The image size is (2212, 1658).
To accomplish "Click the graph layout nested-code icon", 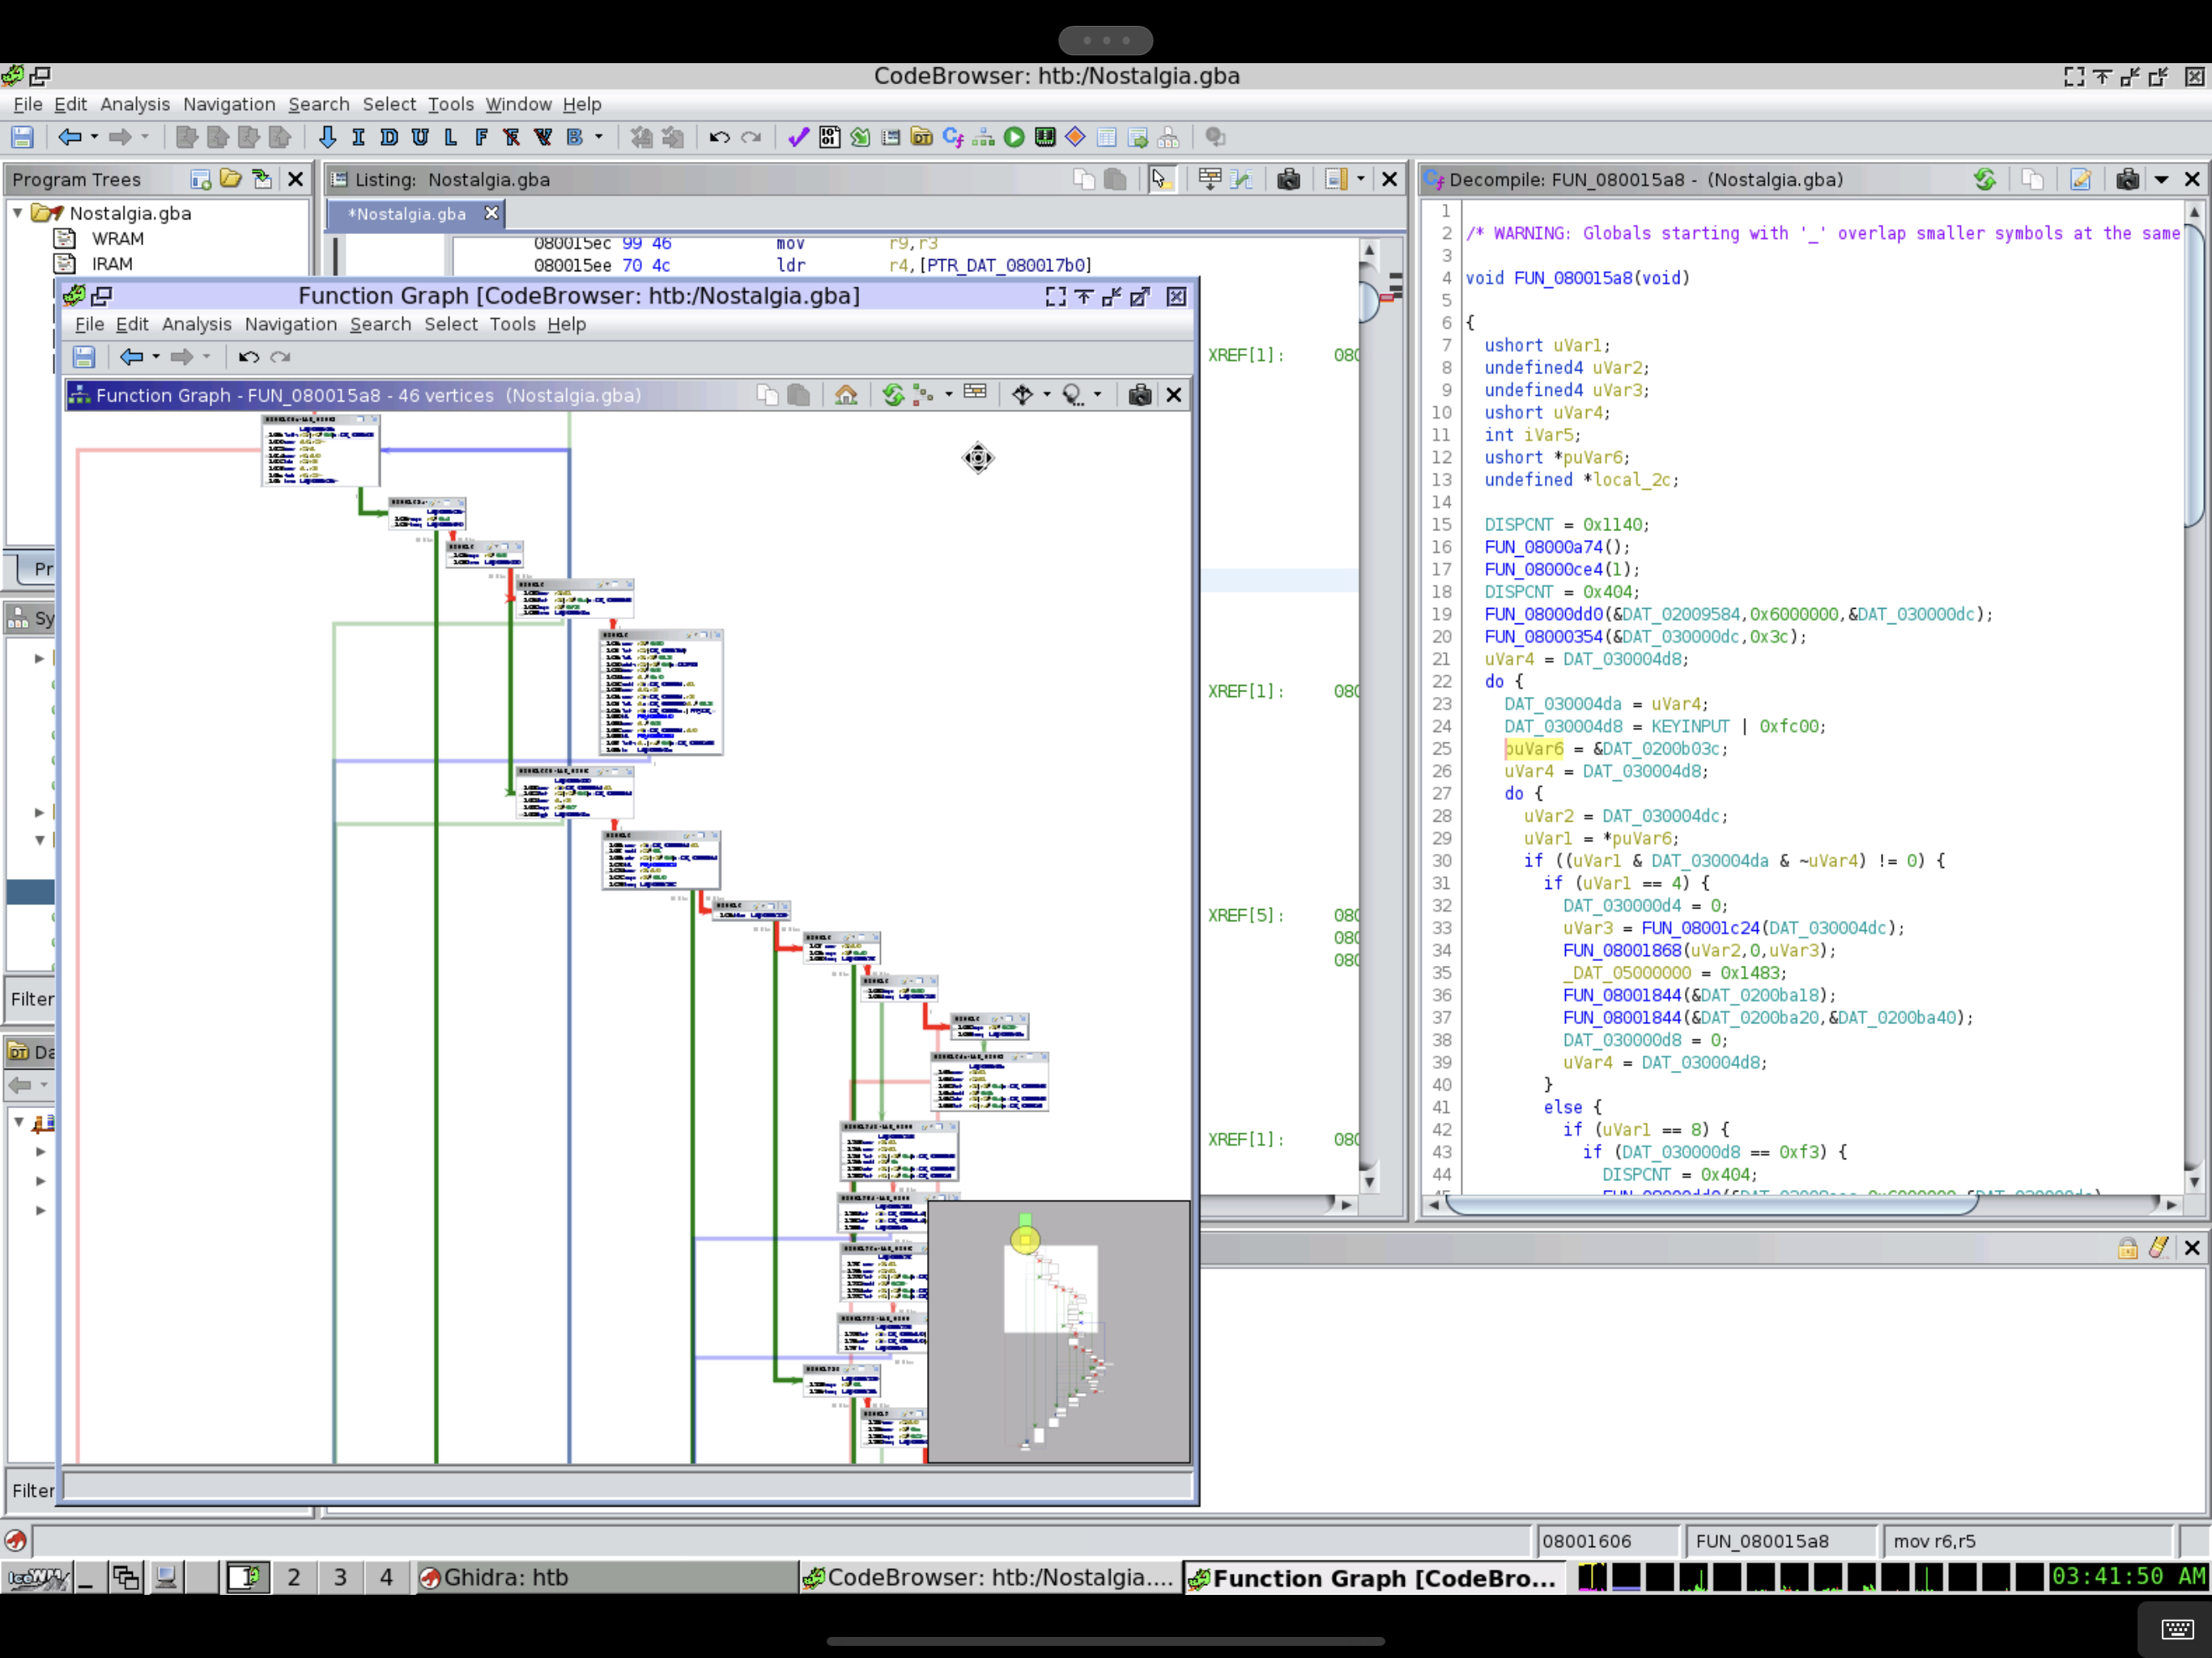I will point(924,395).
